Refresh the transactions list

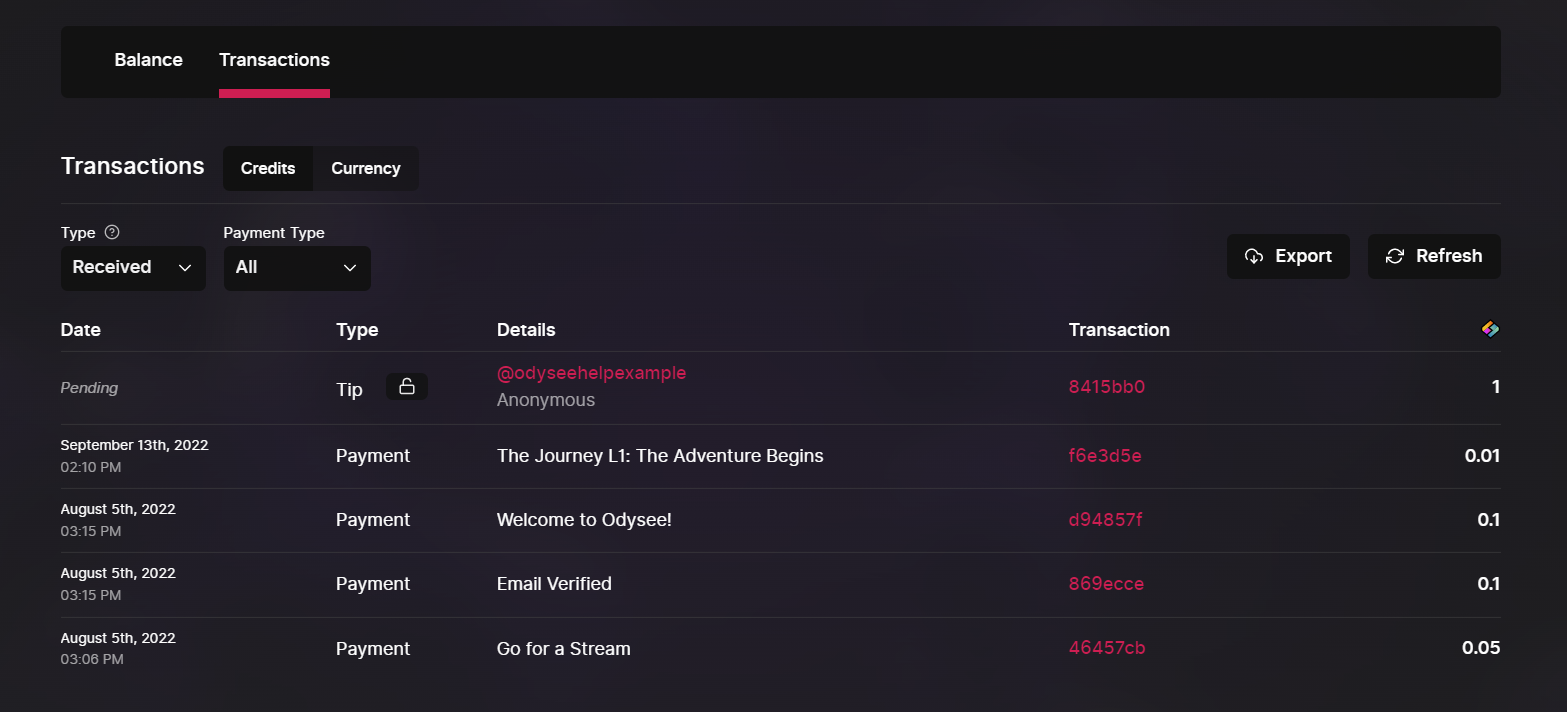(1434, 256)
